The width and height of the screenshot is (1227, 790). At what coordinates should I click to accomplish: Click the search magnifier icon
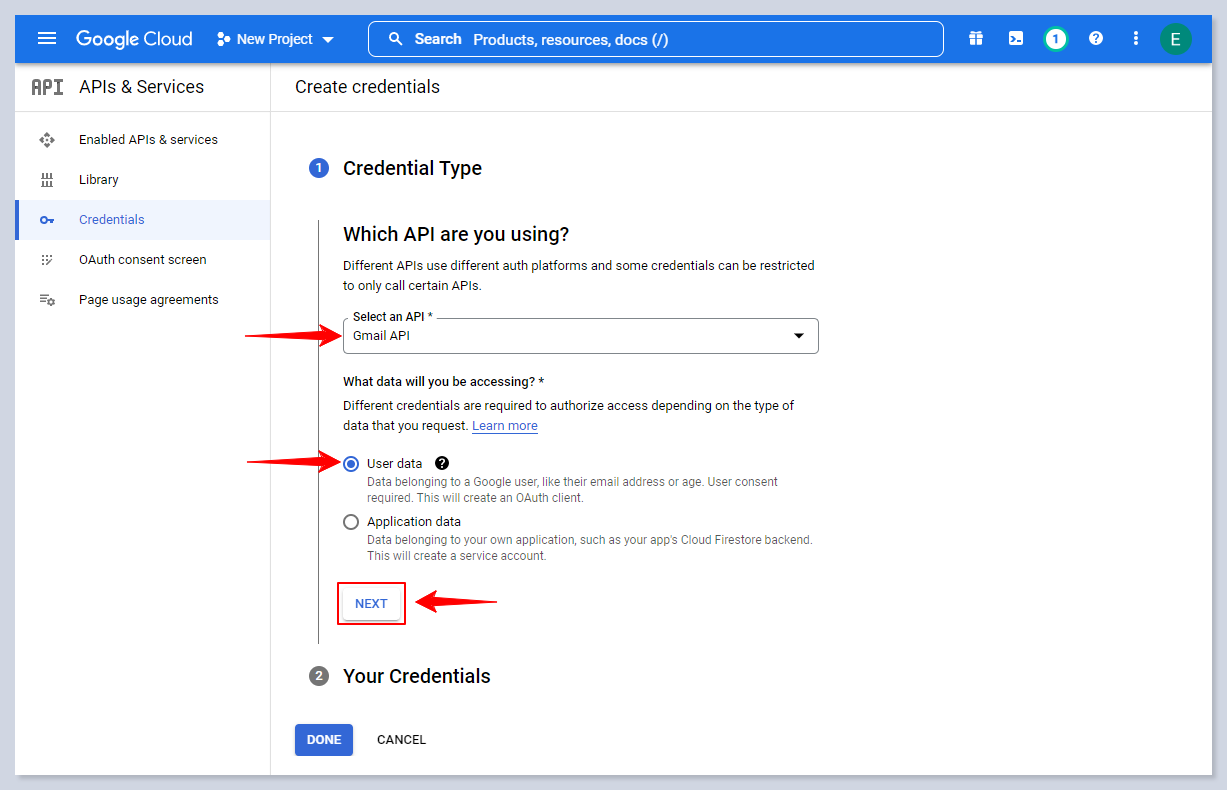(x=395, y=39)
